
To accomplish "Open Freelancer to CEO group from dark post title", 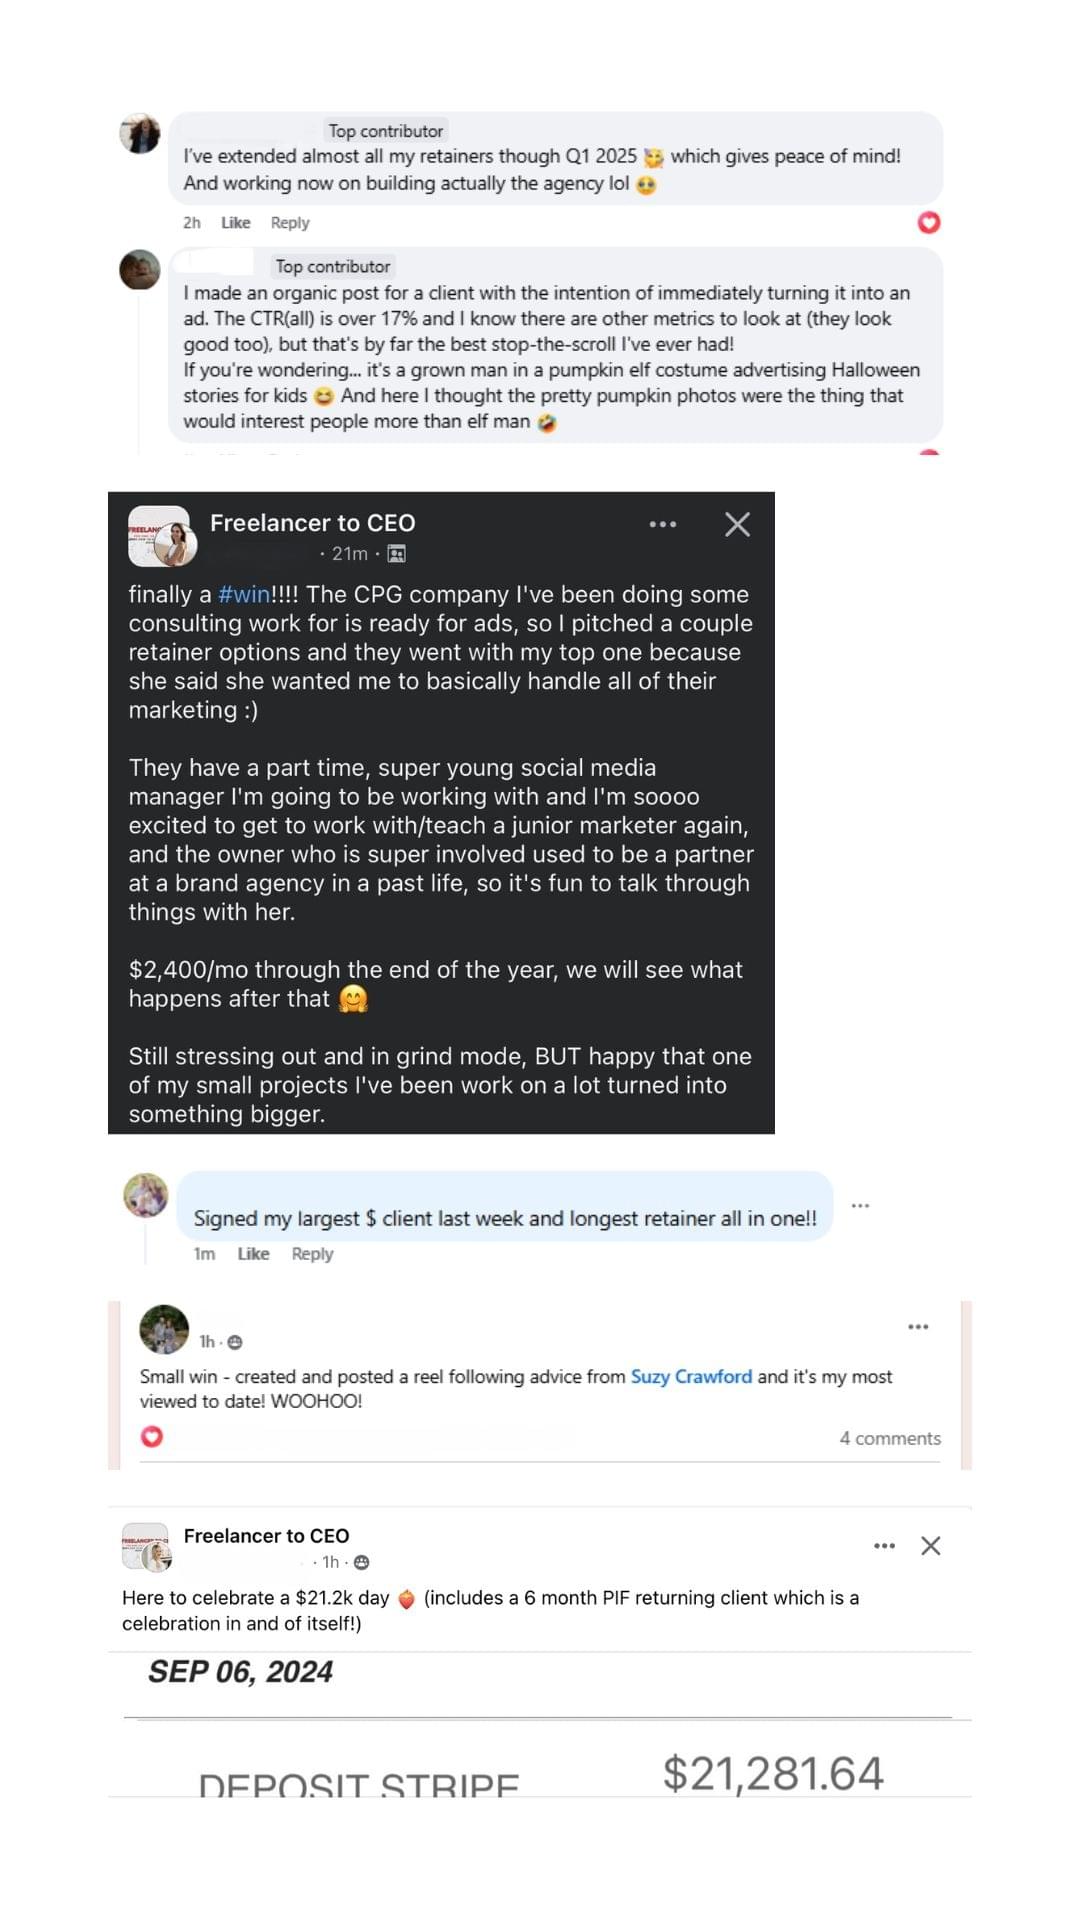I will [x=312, y=523].
